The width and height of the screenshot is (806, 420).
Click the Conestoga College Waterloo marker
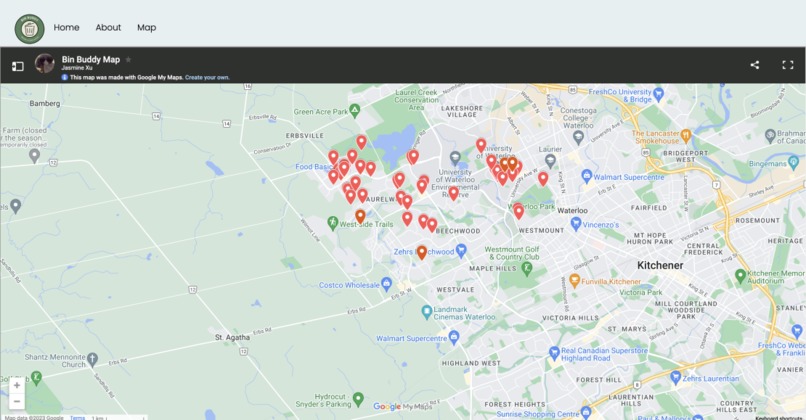coord(578,137)
